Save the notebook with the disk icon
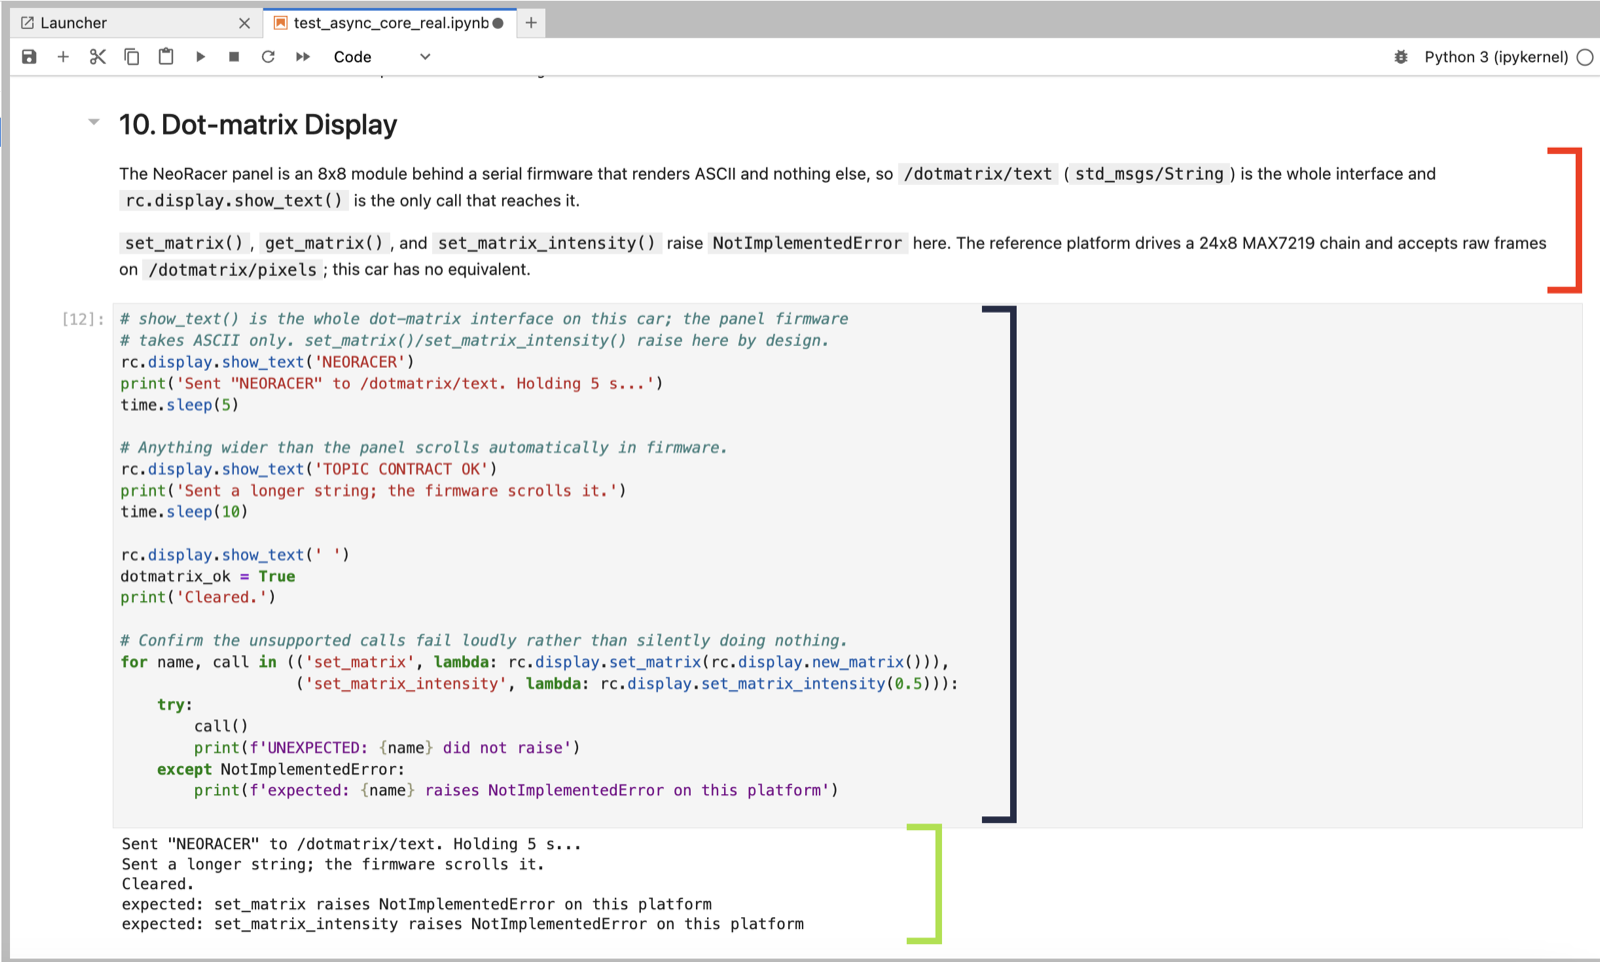The height and width of the screenshot is (962, 1600). 29,57
